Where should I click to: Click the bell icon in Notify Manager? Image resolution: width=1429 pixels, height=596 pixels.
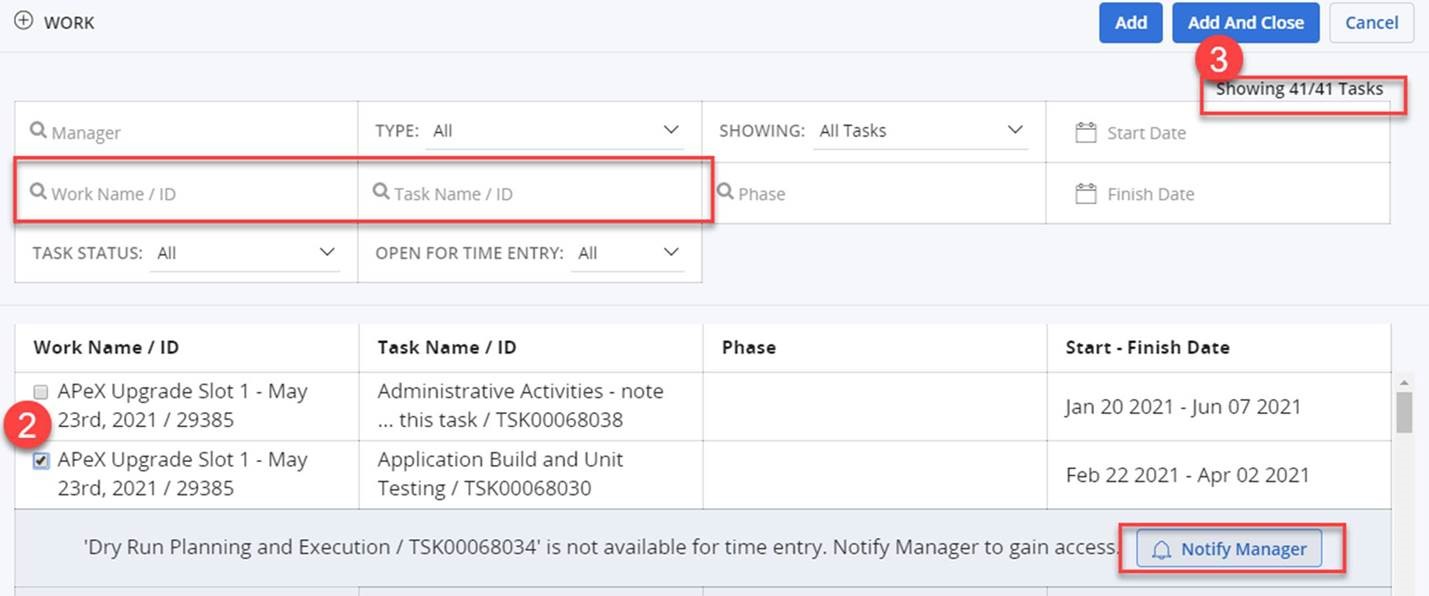[1161, 549]
